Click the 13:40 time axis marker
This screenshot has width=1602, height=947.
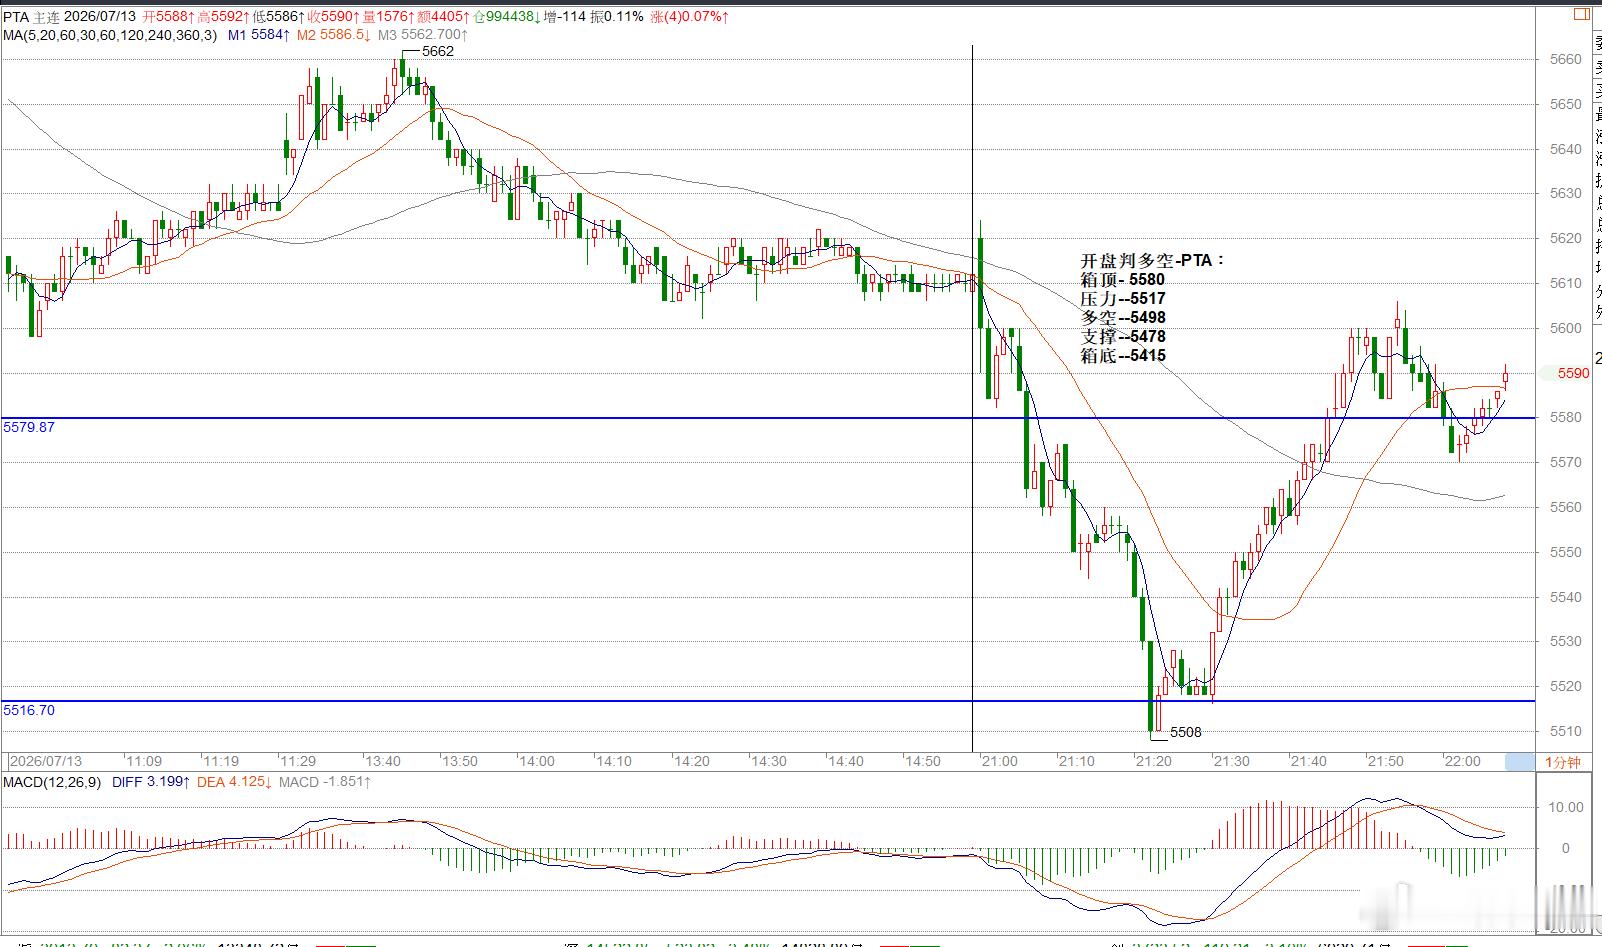pyautogui.click(x=382, y=761)
